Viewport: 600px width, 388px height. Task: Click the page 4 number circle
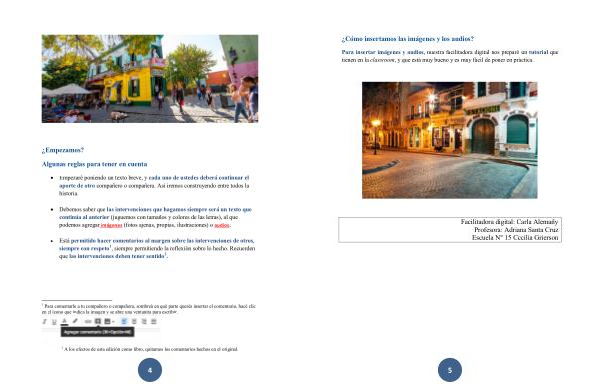click(x=150, y=370)
